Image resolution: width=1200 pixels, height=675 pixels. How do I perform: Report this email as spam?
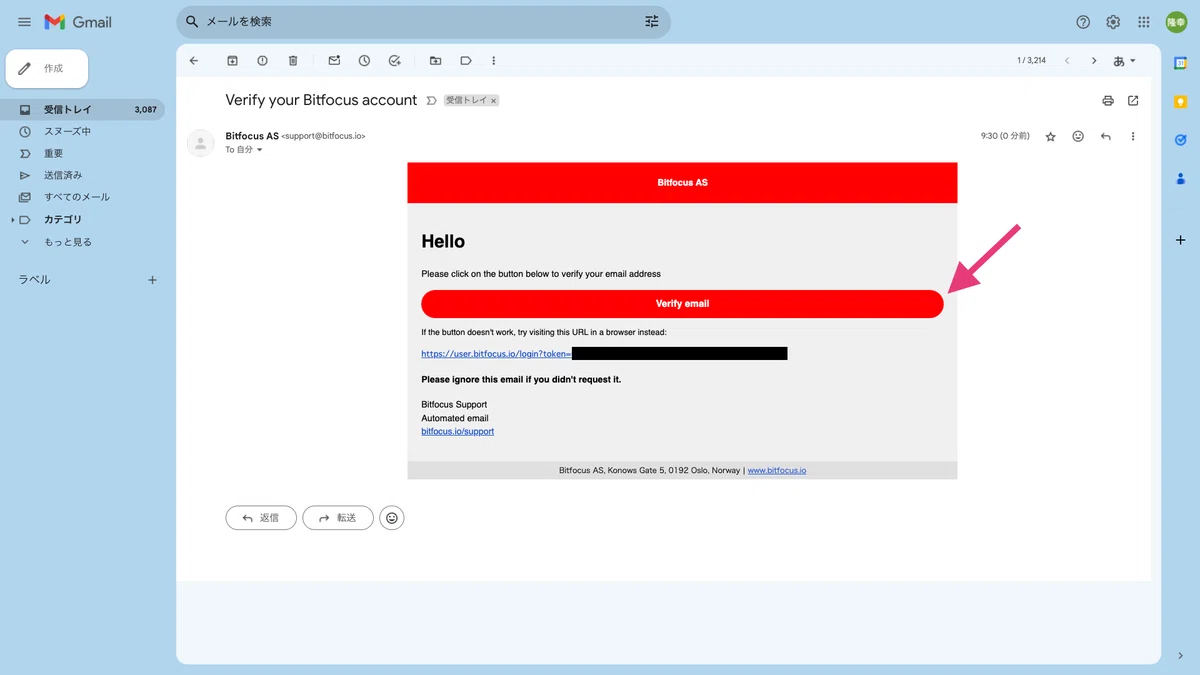pyautogui.click(x=262, y=61)
